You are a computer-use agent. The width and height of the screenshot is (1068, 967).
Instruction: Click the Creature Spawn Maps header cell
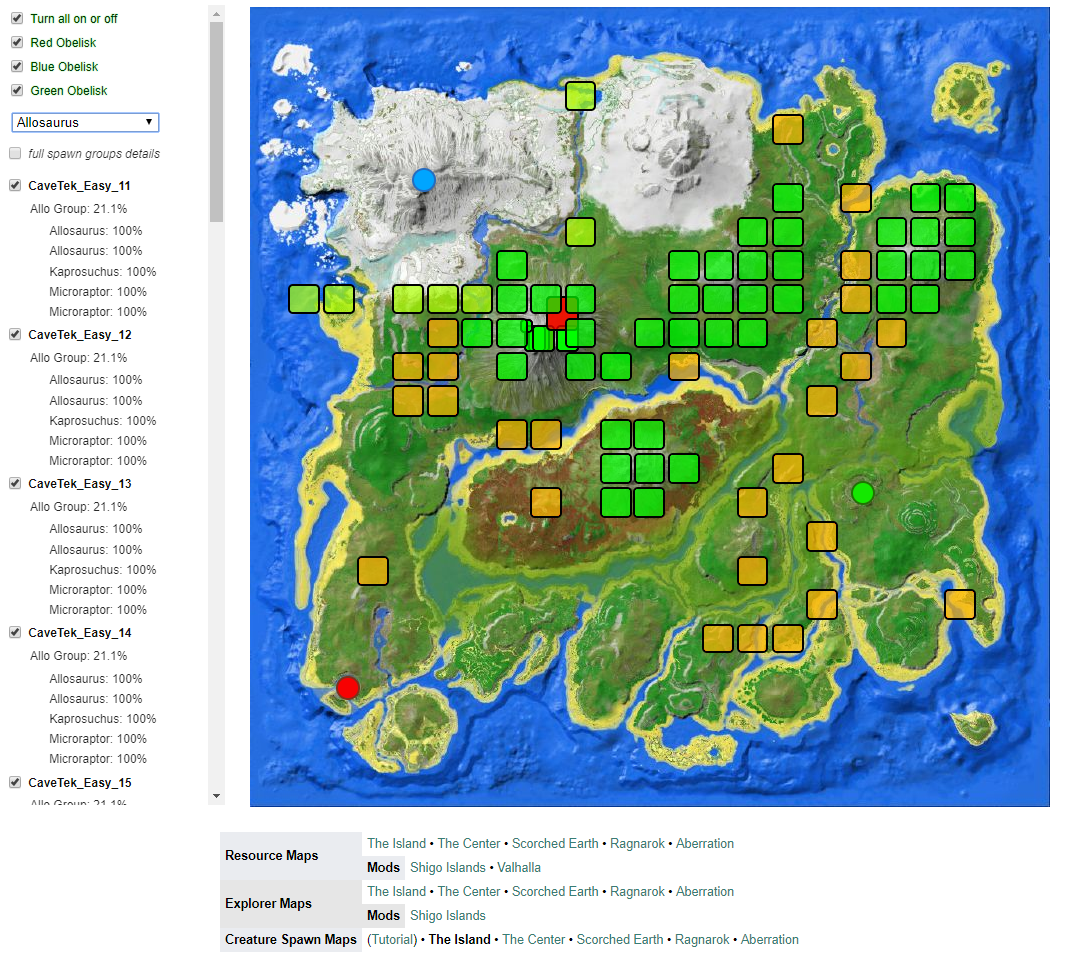tap(291, 940)
